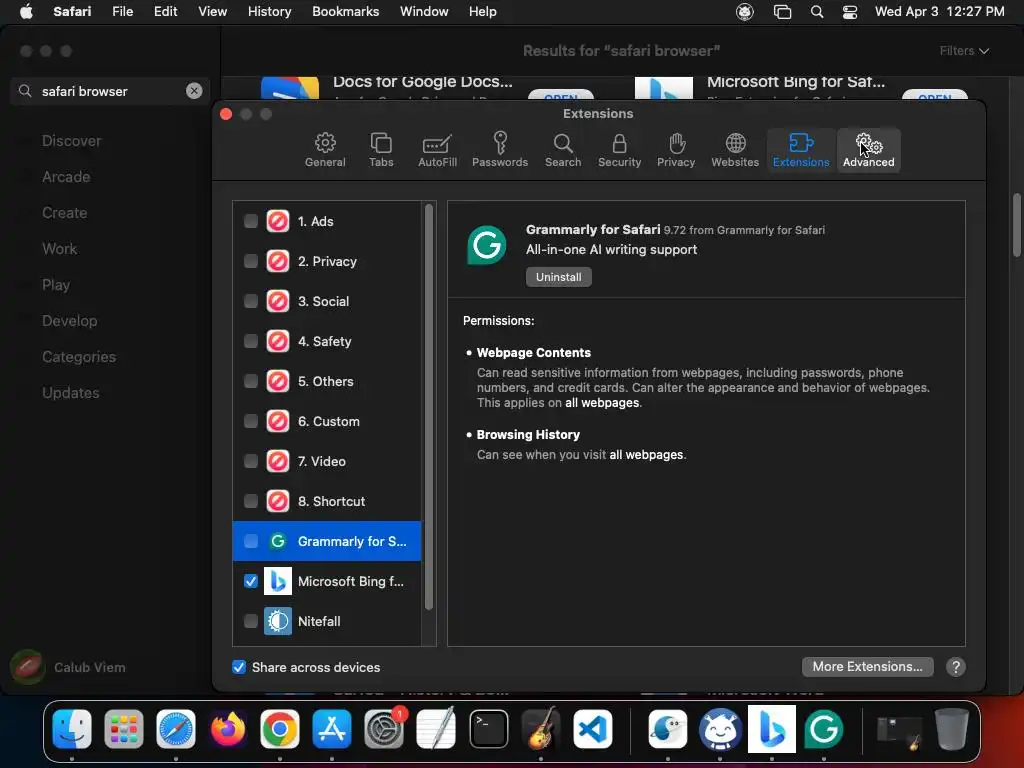
Task: Open the Extensions help question mark
Action: click(955, 667)
